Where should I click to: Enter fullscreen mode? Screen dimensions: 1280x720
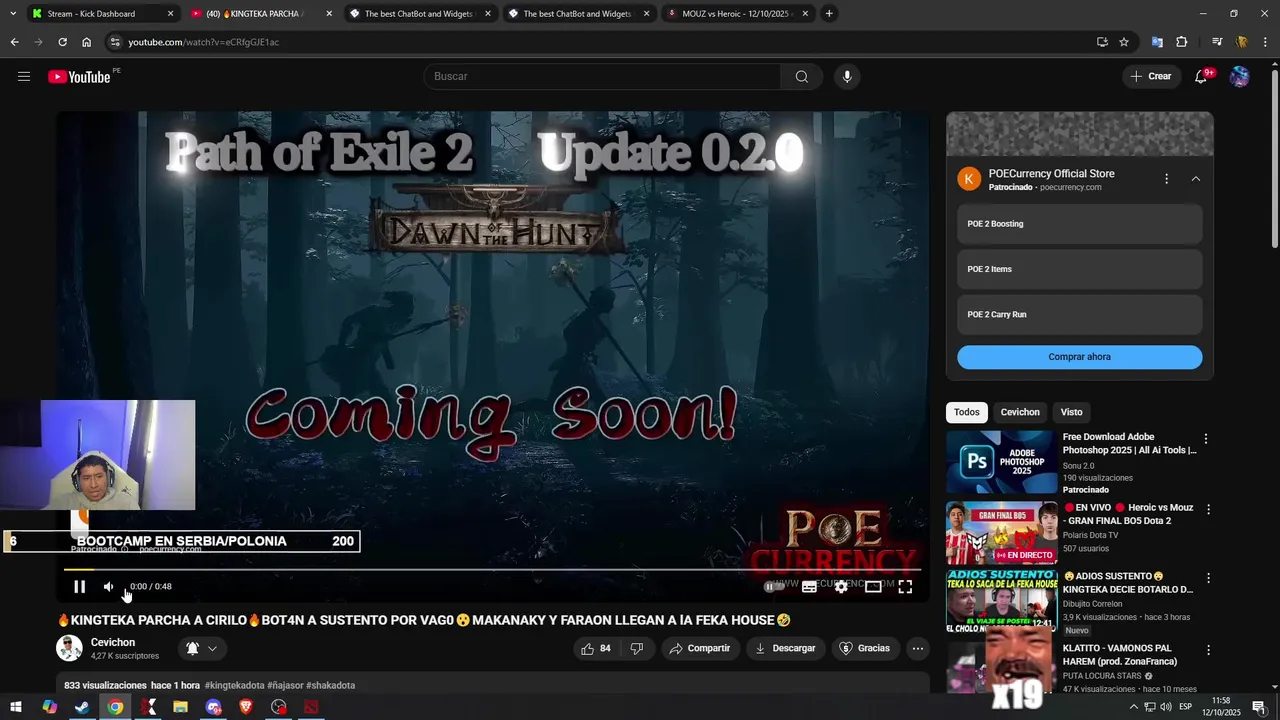pyautogui.click(x=905, y=587)
